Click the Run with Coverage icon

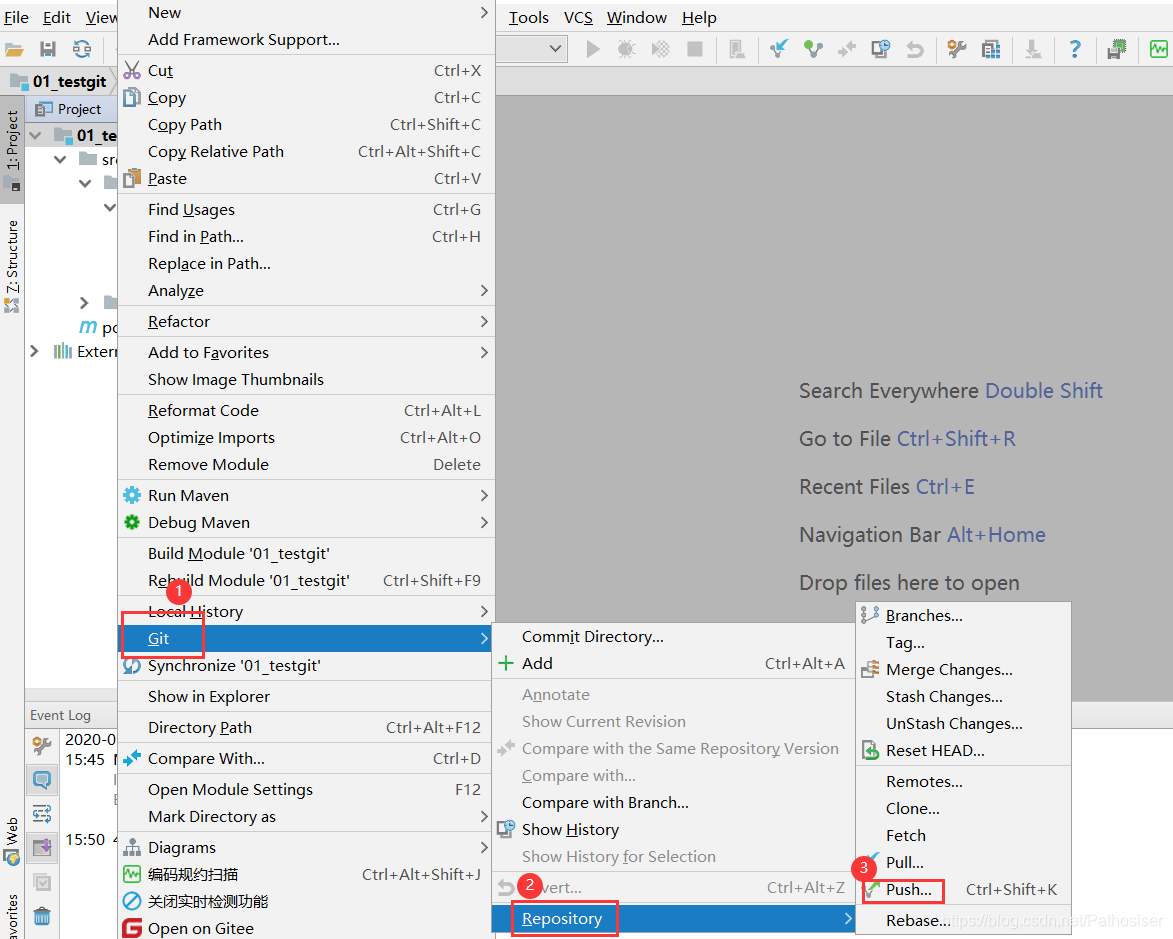pos(661,49)
